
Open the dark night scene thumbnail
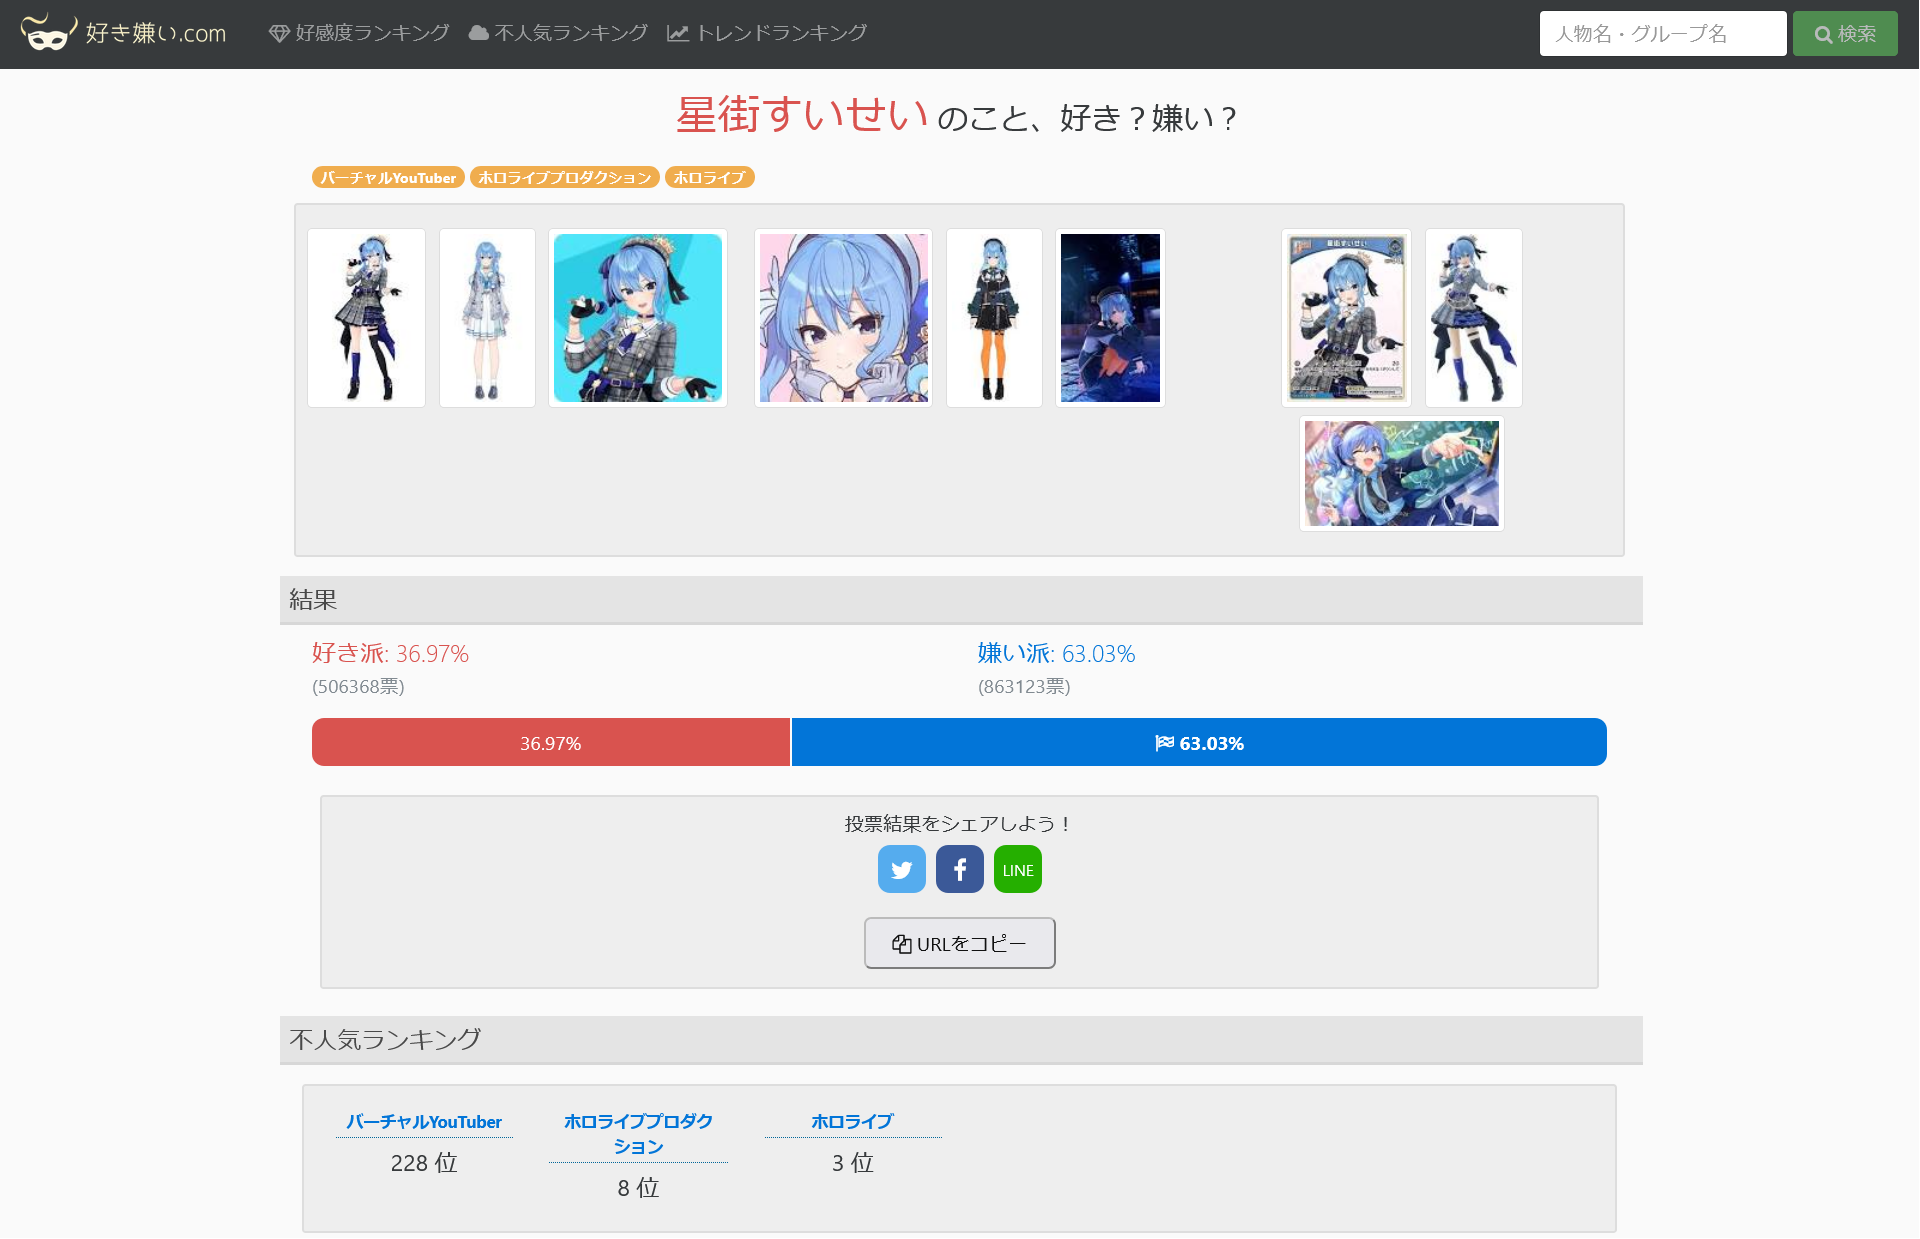1110,318
